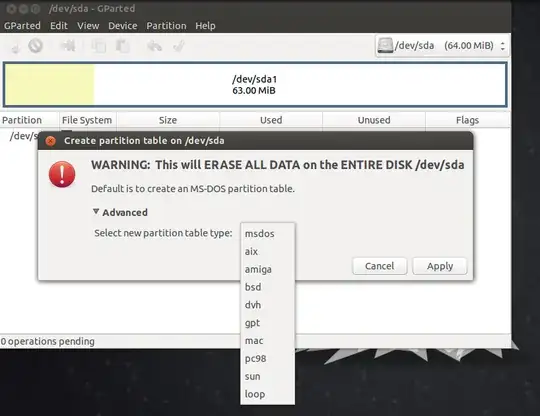Open the Edit menu
Image resolution: width=540 pixels, height=416 pixels.
59,26
